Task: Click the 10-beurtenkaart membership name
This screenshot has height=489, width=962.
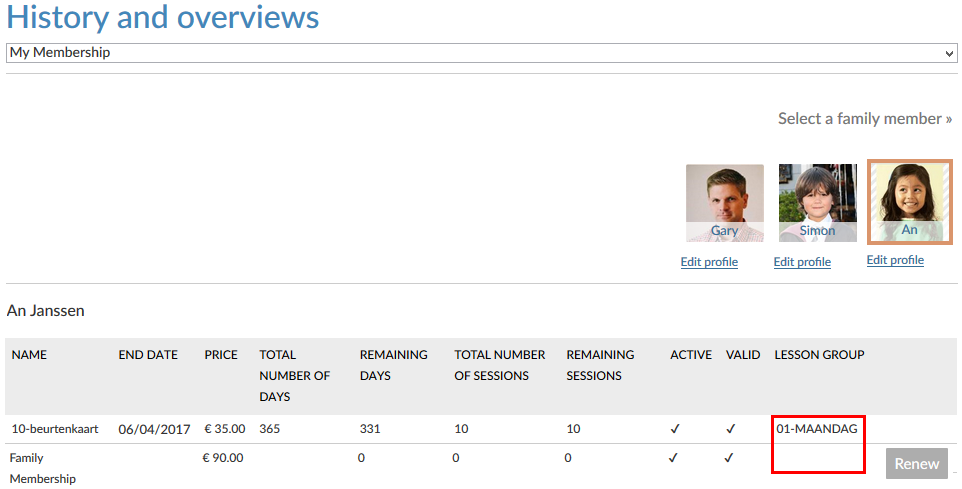Action: coord(55,429)
